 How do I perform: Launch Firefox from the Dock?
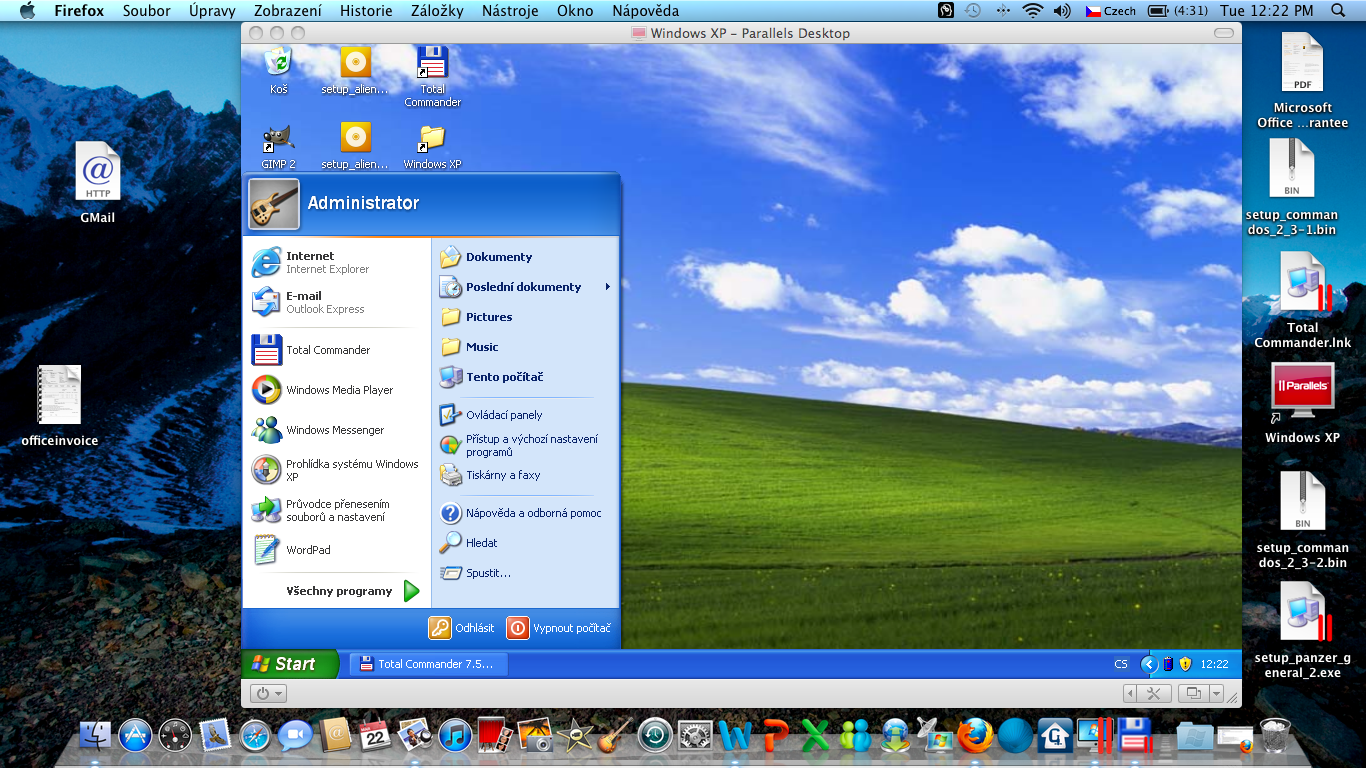(x=975, y=736)
